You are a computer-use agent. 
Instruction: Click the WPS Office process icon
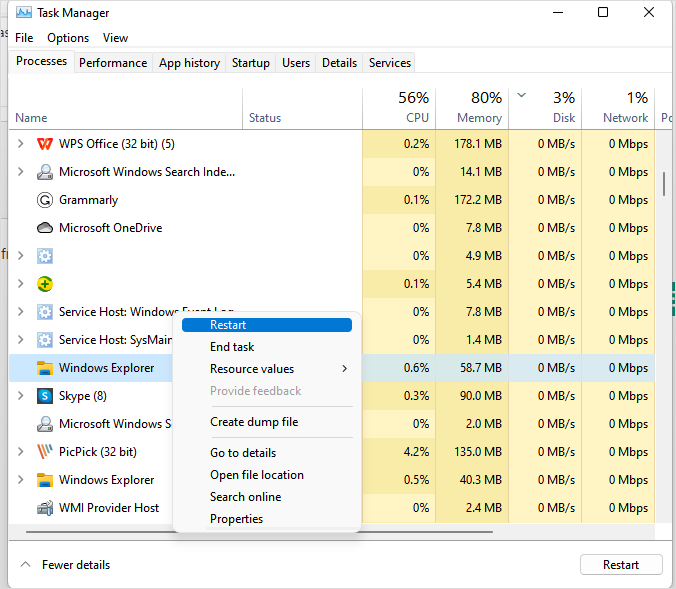coord(45,144)
